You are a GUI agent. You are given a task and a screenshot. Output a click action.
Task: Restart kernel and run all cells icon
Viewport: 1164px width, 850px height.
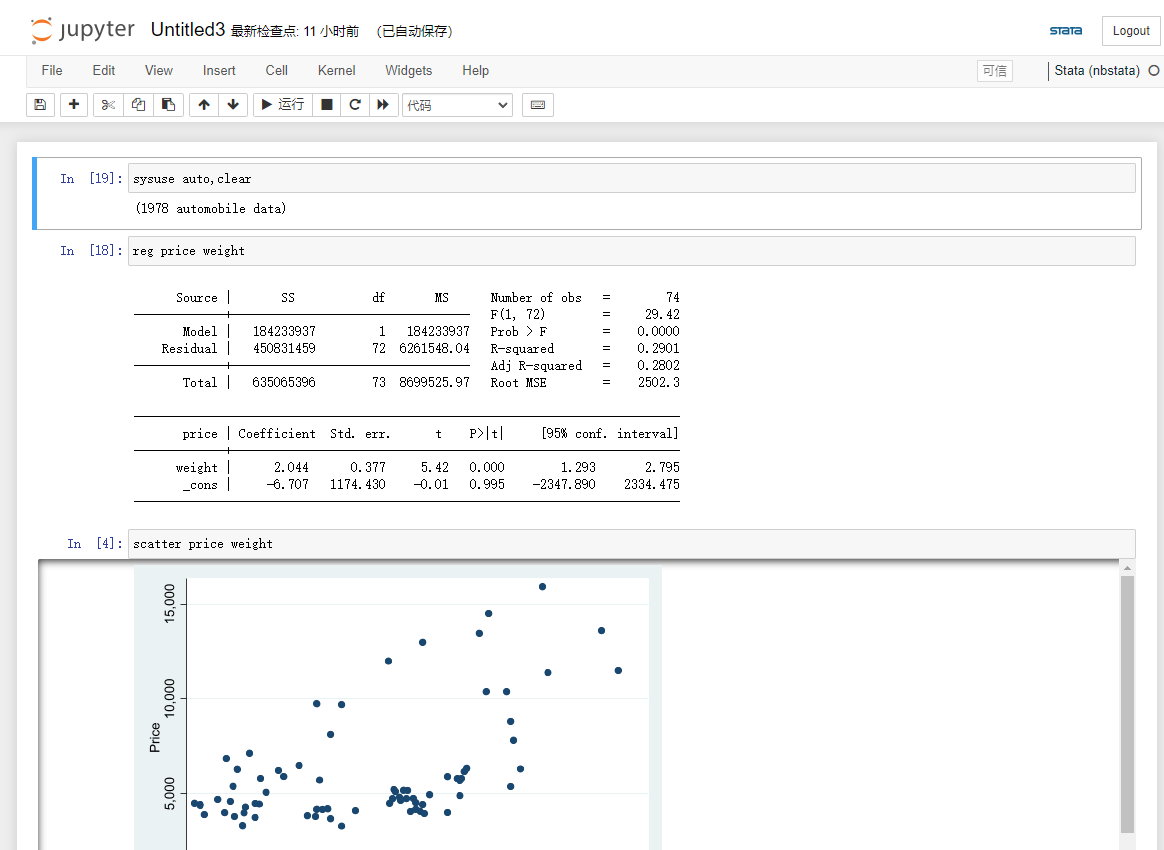(383, 105)
